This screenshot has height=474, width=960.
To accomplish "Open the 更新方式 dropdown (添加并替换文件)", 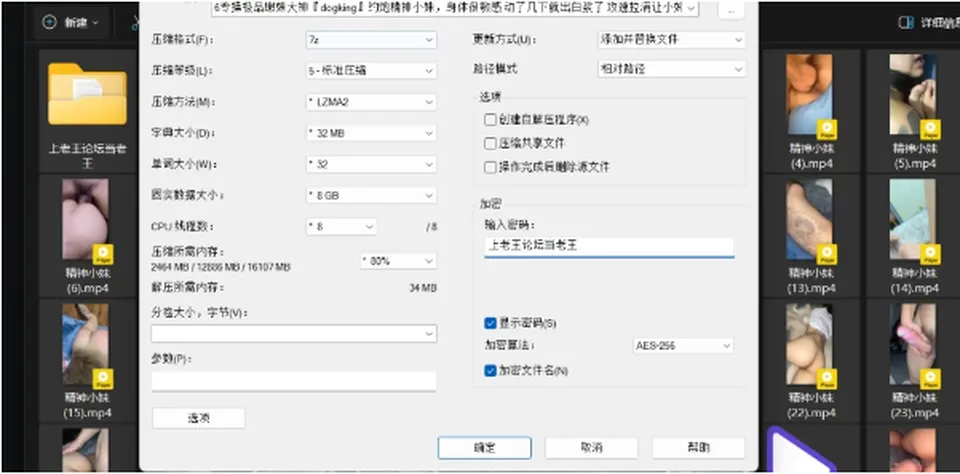I will tap(671, 40).
